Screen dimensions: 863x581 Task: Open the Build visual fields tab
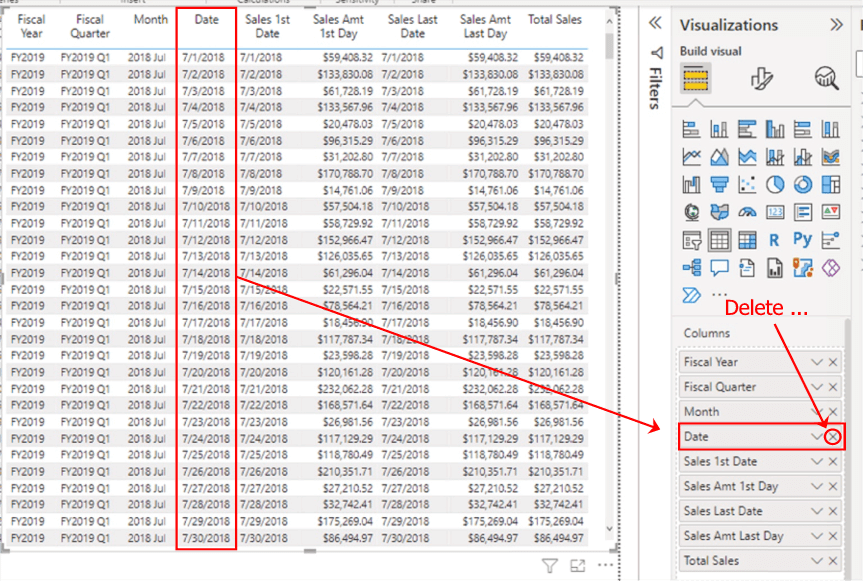click(x=695, y=78)
